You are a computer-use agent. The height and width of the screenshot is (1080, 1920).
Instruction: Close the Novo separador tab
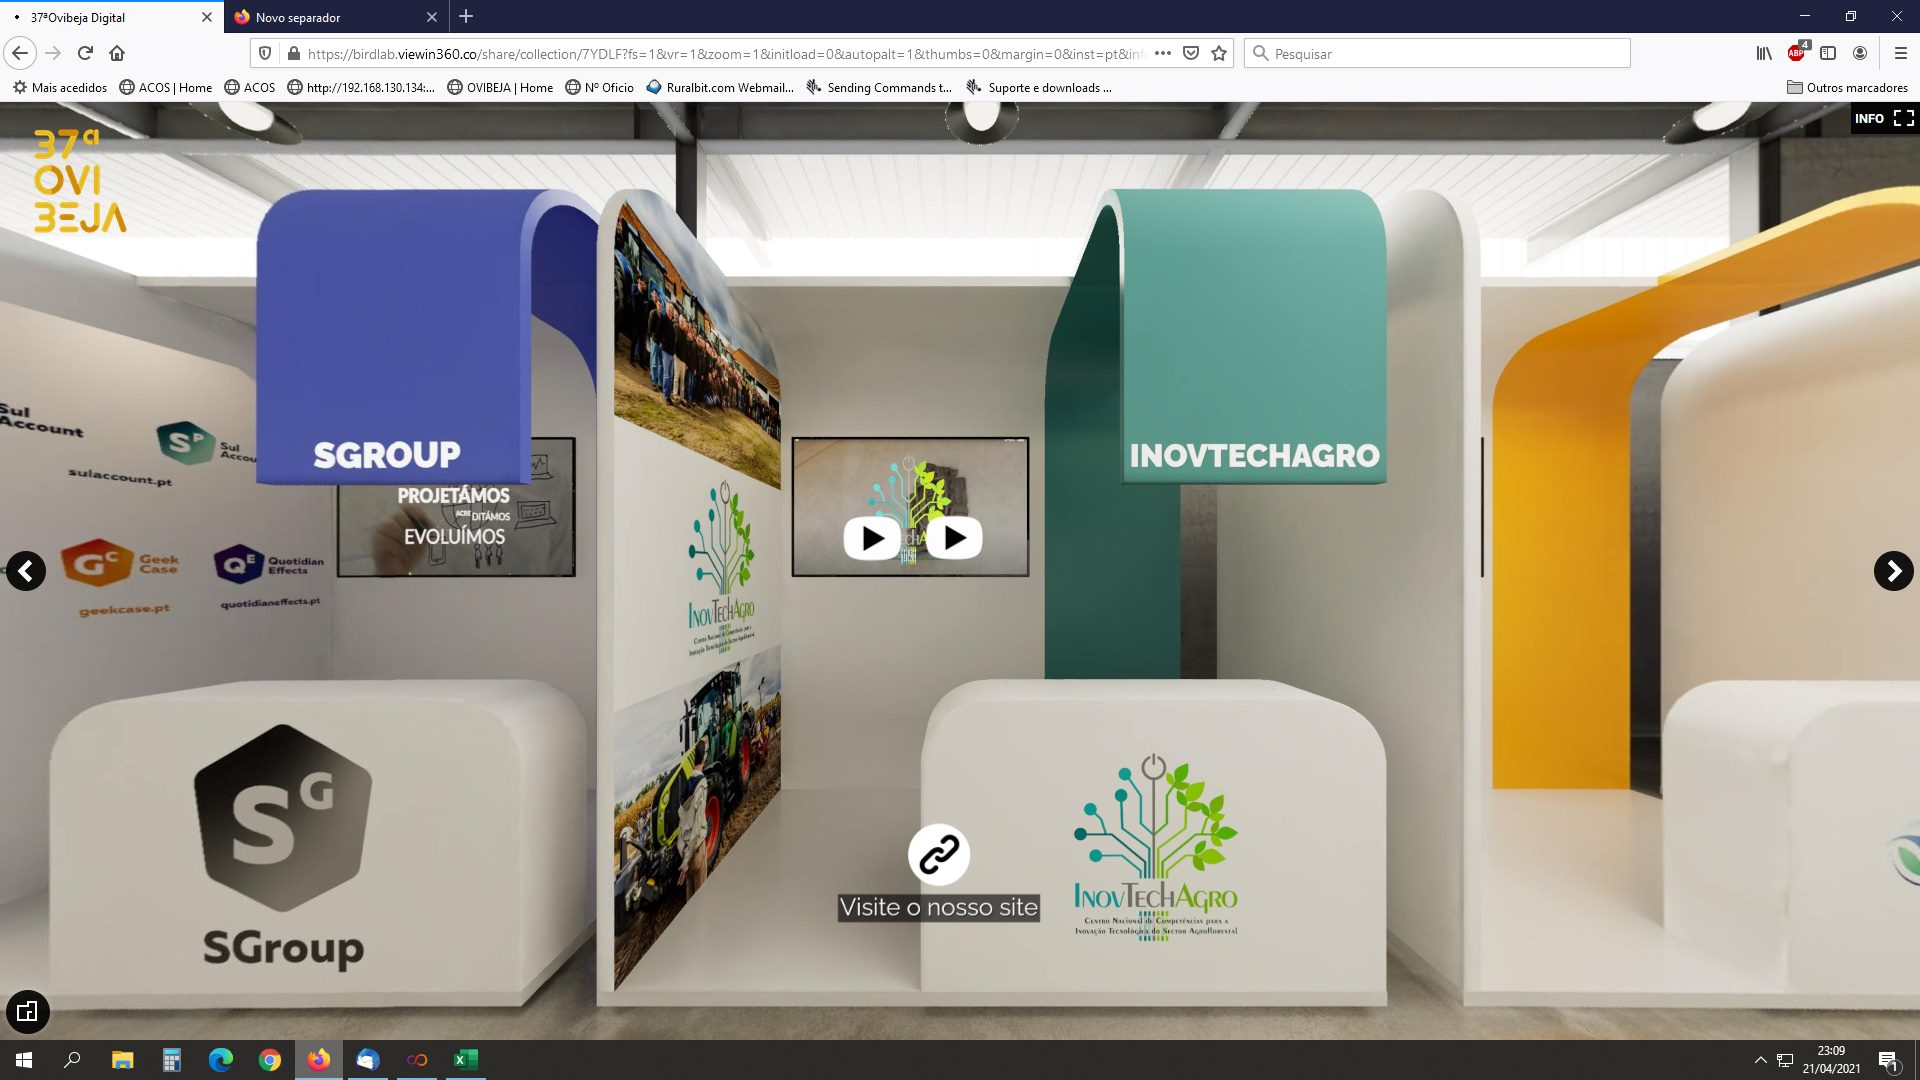point(432,17)
